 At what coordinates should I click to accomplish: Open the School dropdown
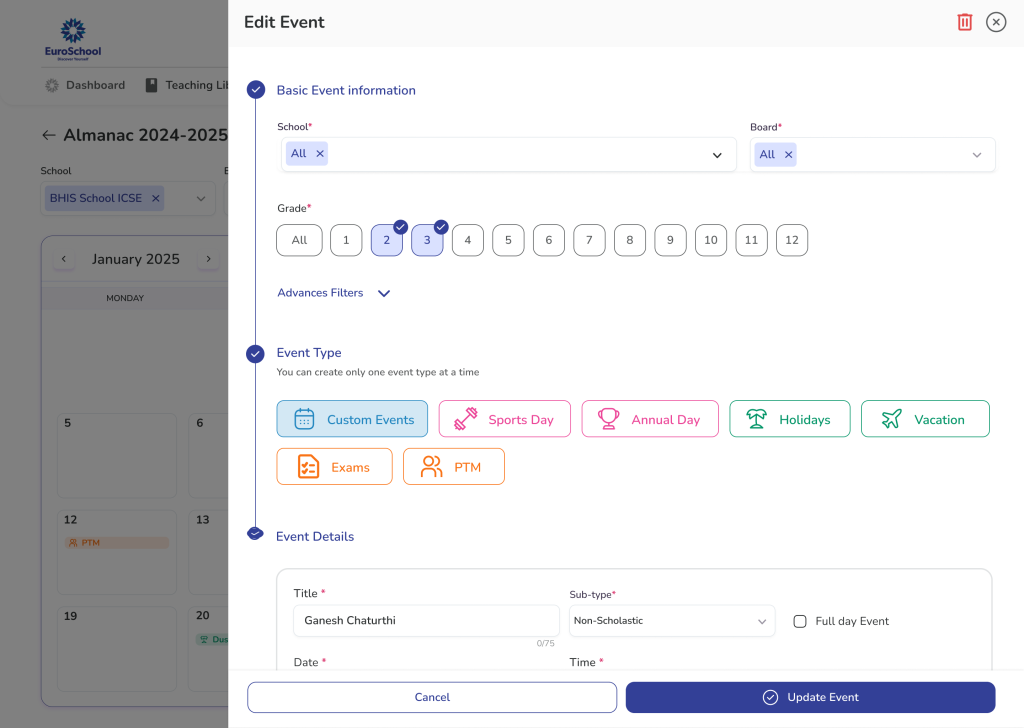(716, 155)
